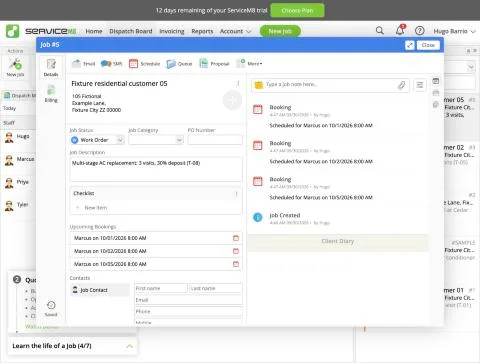Select the Billing side tab
The height and width of the screenshot is (363, 480).
pos(51,94)
